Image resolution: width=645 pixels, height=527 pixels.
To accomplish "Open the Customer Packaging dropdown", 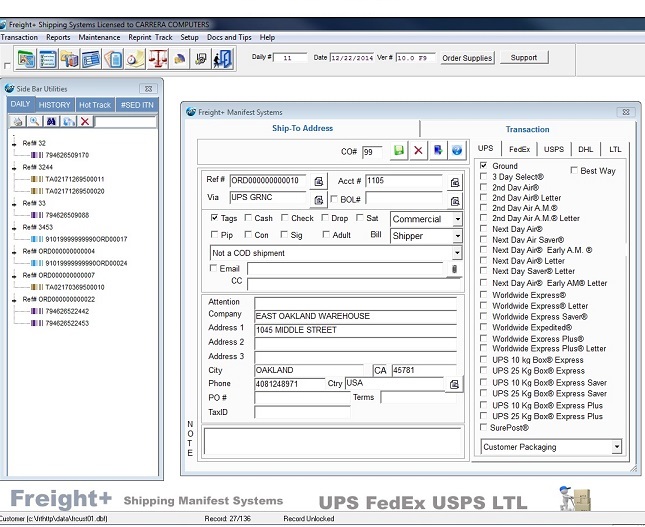I will point(616,447).
